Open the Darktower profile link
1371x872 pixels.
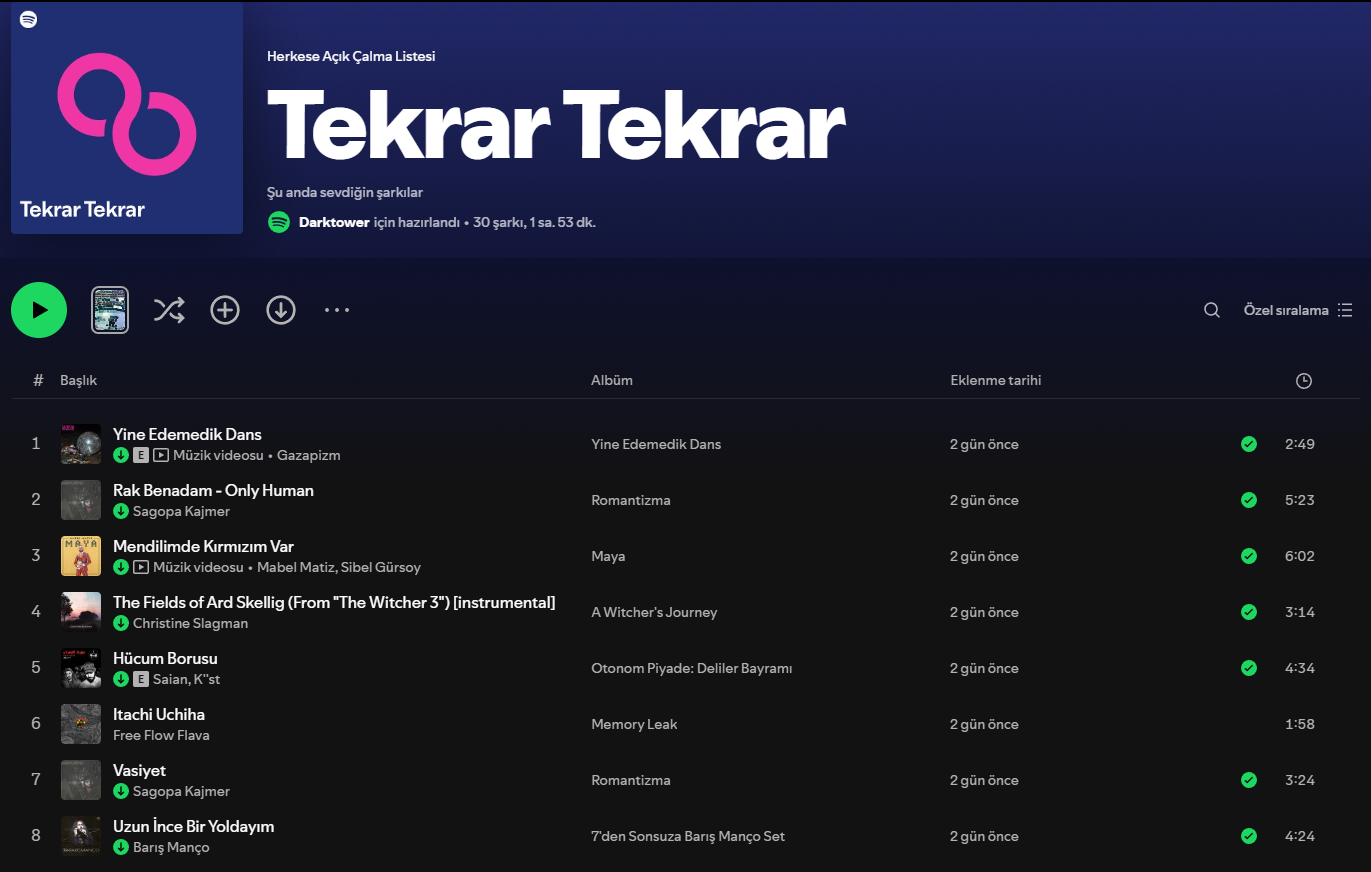point(334,222)
